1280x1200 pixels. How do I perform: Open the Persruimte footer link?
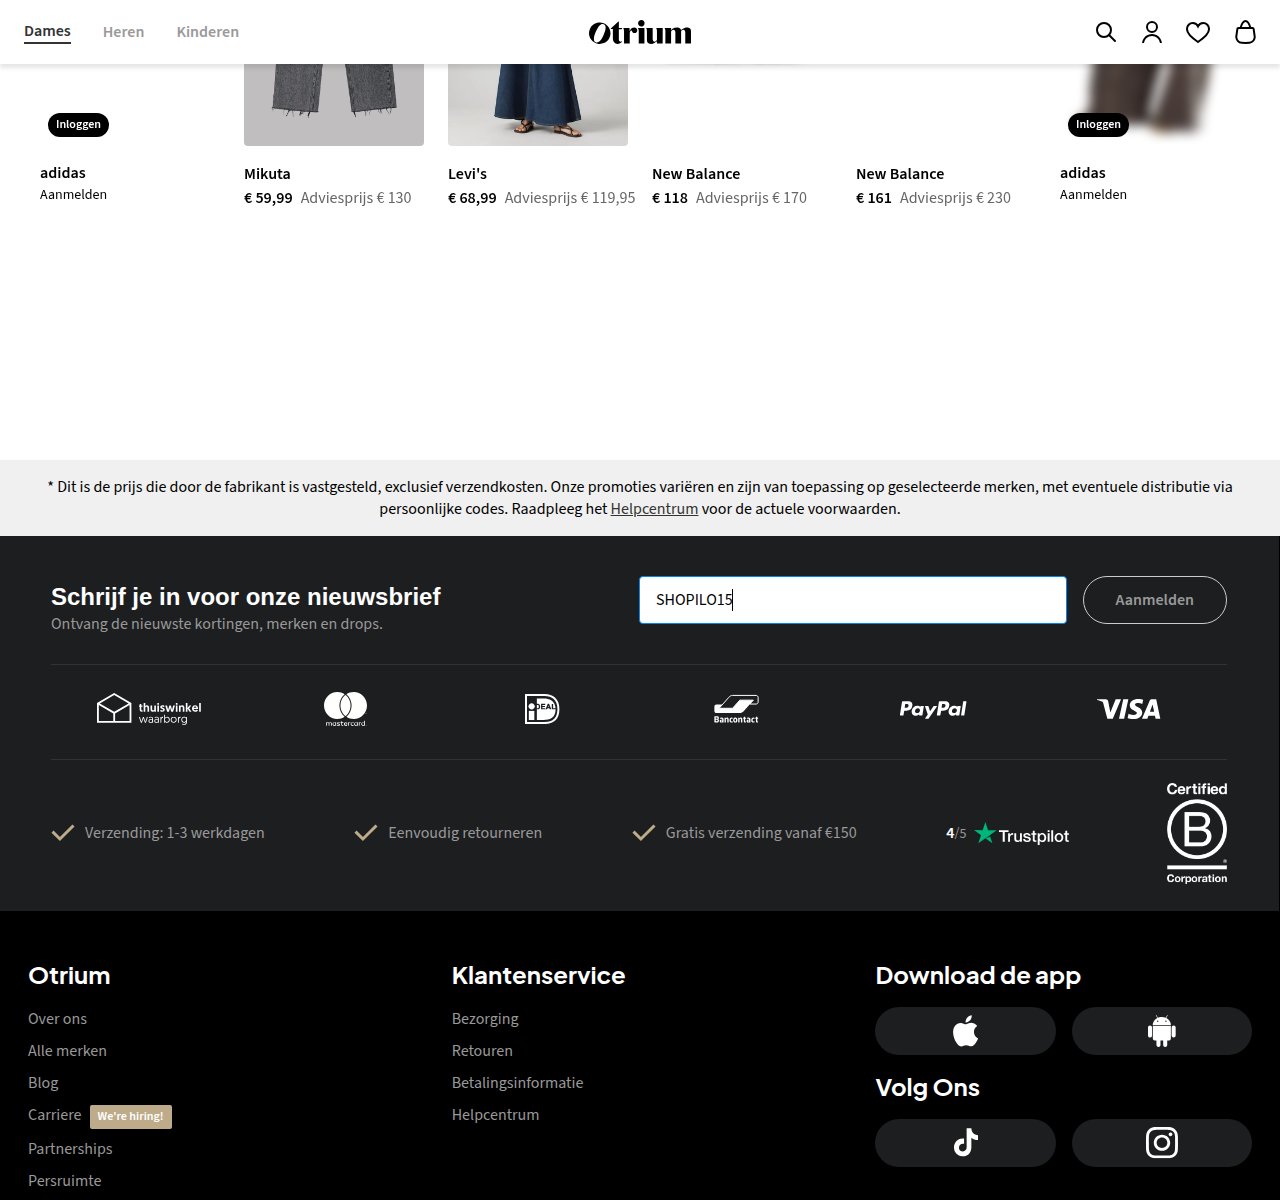[64, 1181]
